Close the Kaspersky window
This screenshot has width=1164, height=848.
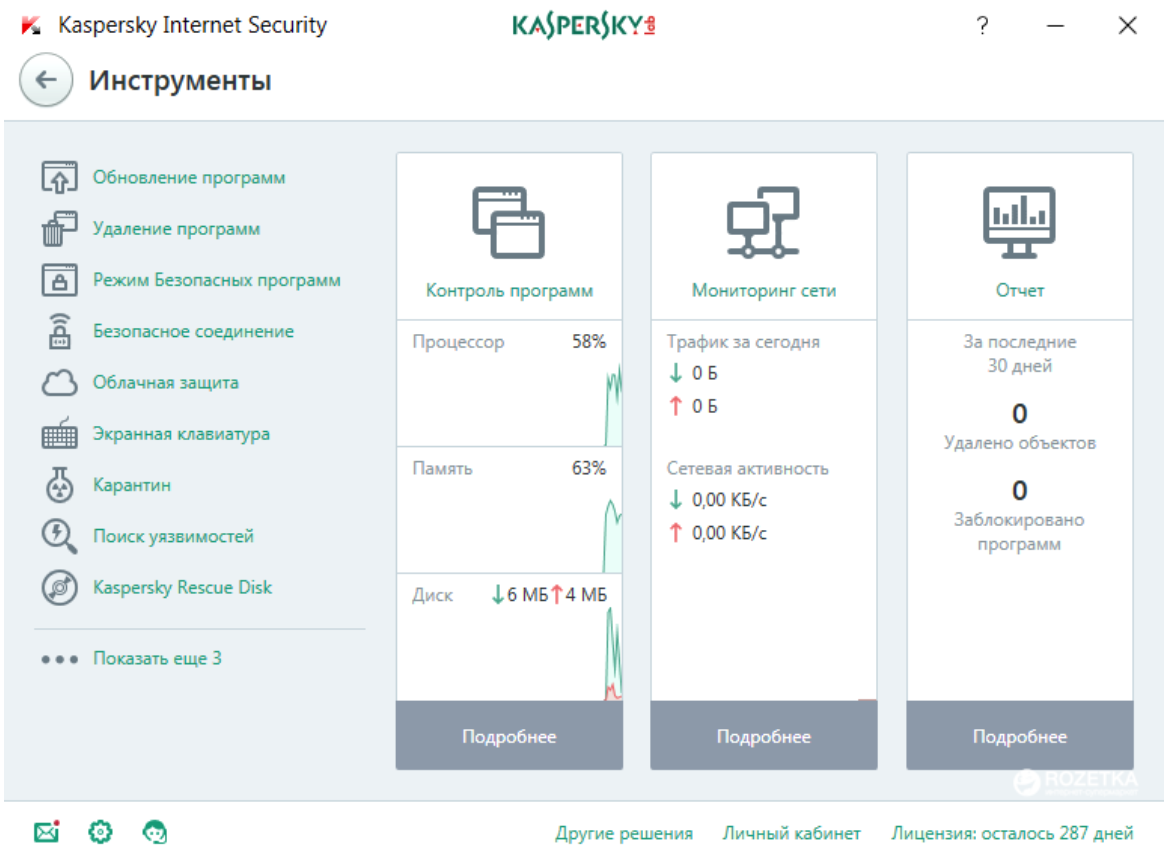coord(1128,26)
